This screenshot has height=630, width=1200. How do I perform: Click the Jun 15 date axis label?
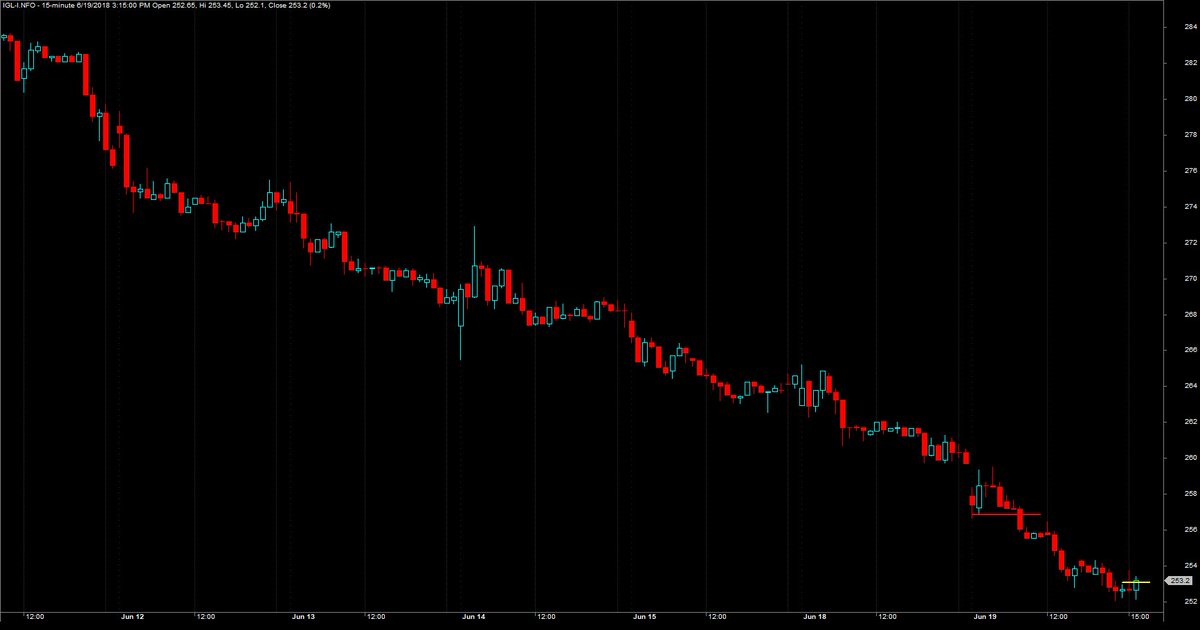pos(645,617)
